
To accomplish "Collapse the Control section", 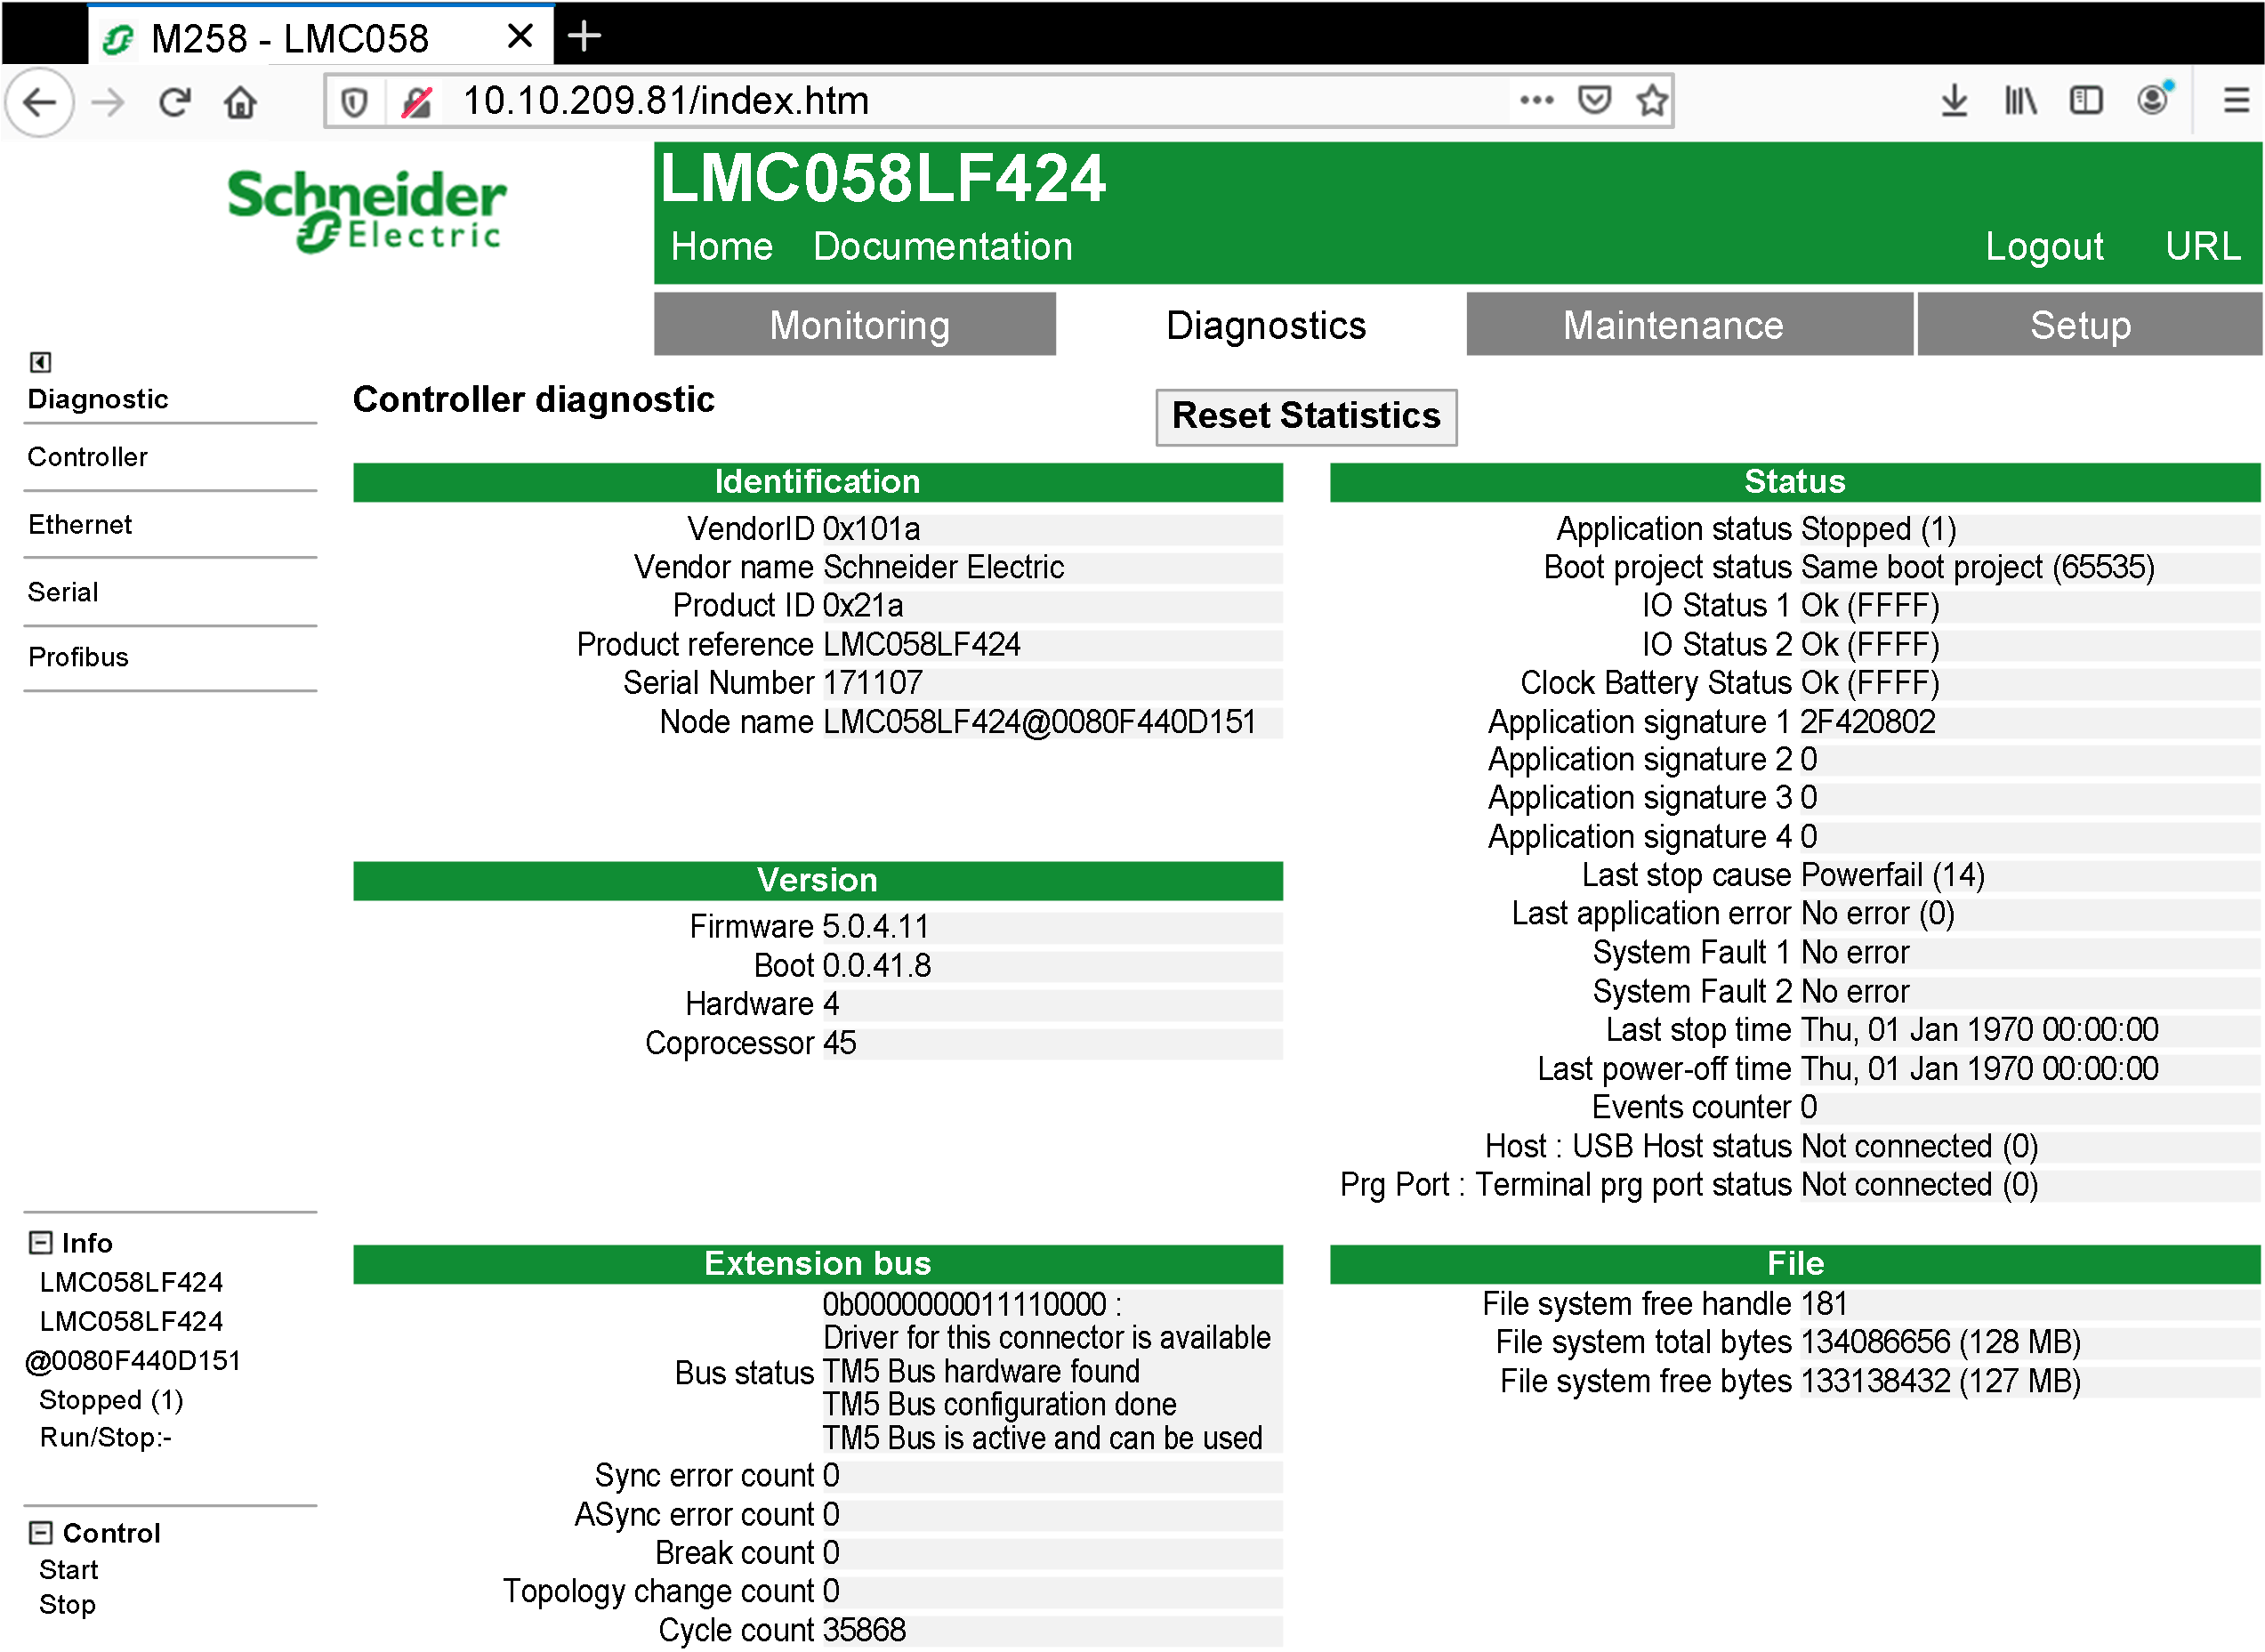I will coord(40,1533).
